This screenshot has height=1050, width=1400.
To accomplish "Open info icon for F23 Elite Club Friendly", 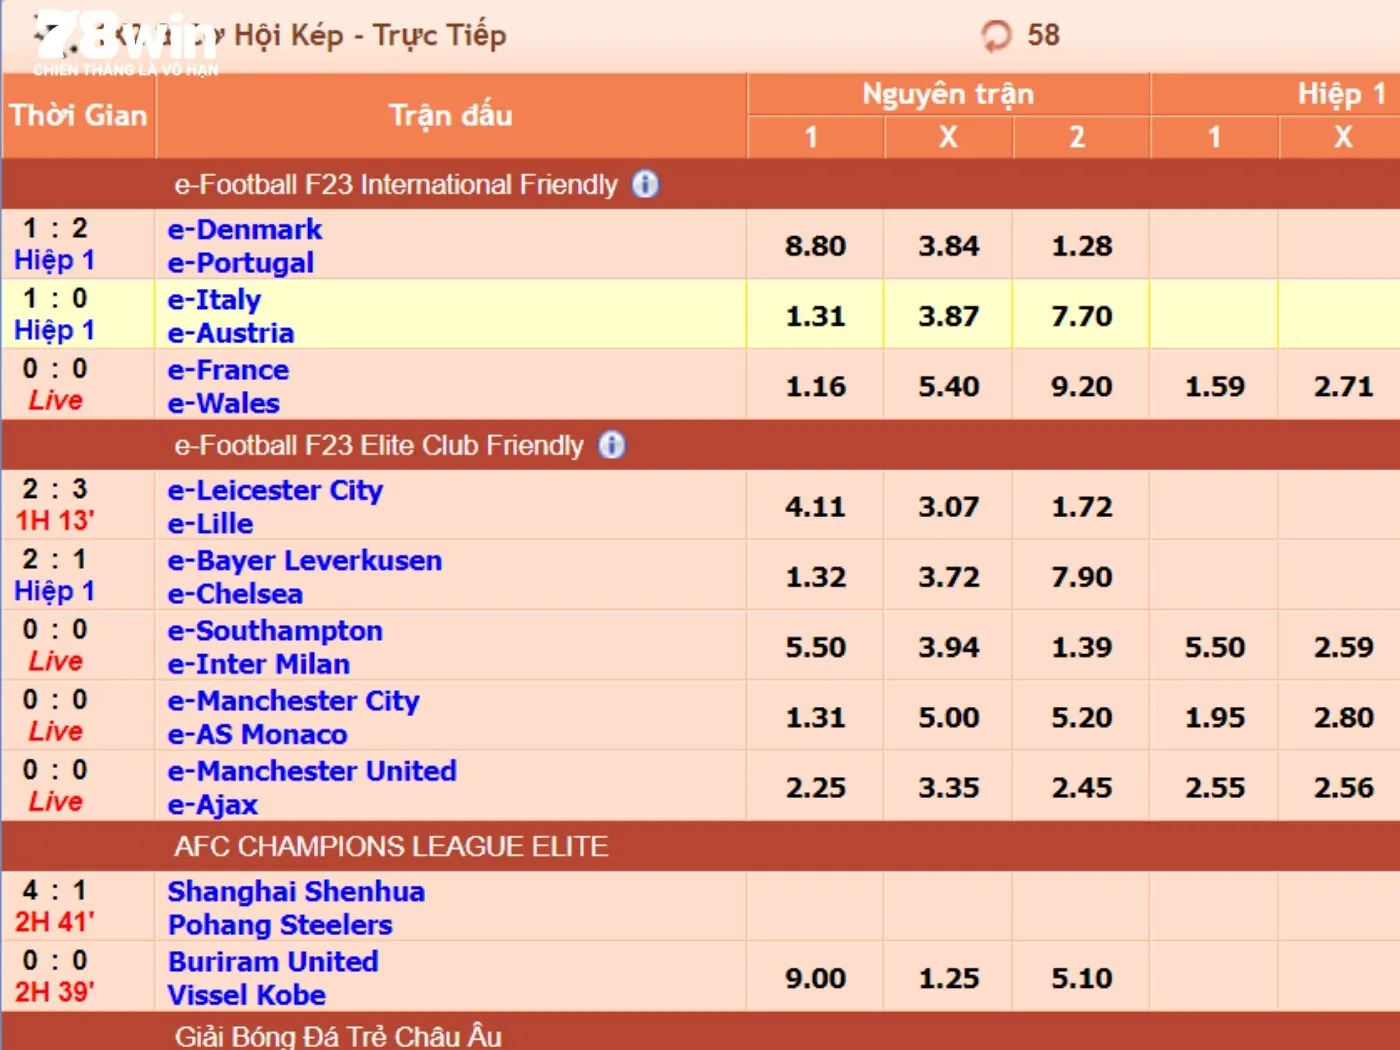I will pos(612,445).
